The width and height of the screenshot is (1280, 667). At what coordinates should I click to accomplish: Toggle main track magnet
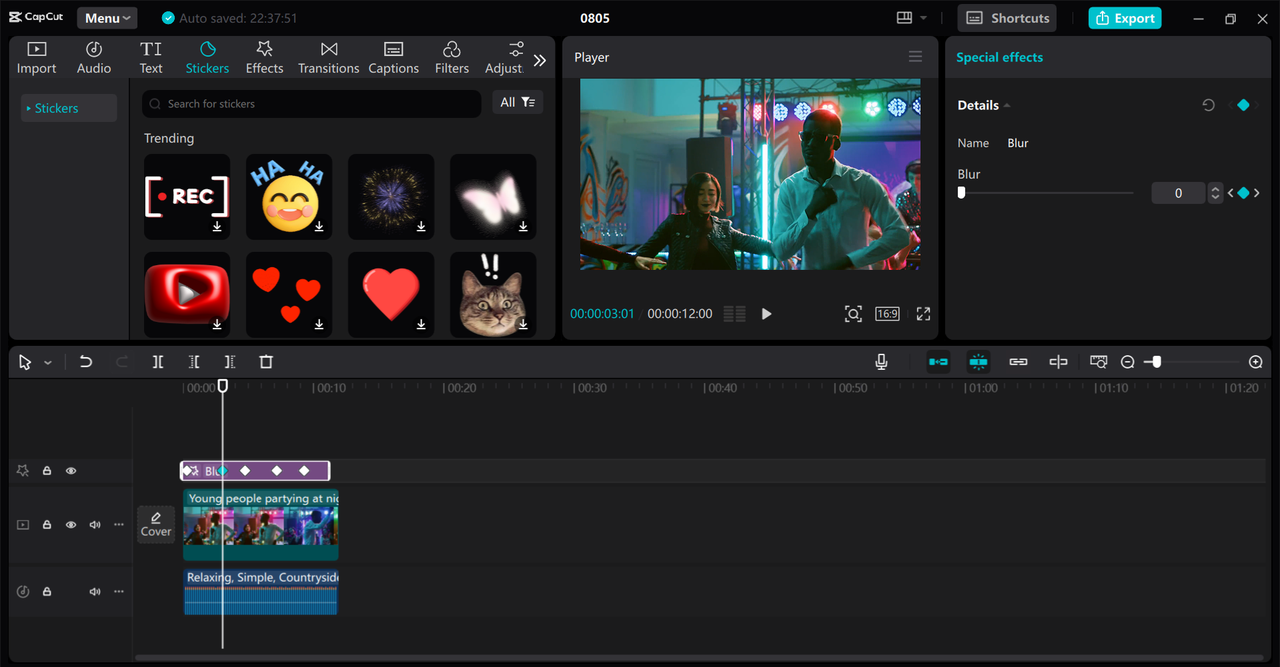click(x=938, y=362)
